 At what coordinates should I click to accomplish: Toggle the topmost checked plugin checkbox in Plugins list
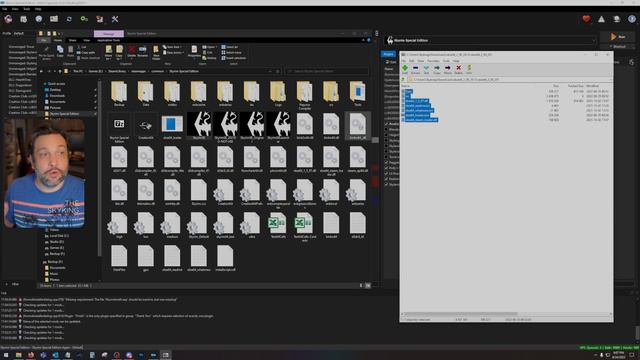pyautogui.click(x=386, y=124)
